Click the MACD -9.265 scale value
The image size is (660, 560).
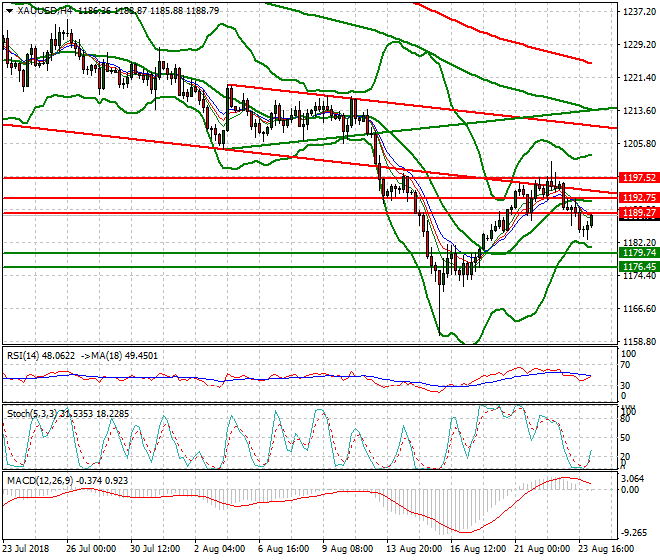[x=635, y=533]
